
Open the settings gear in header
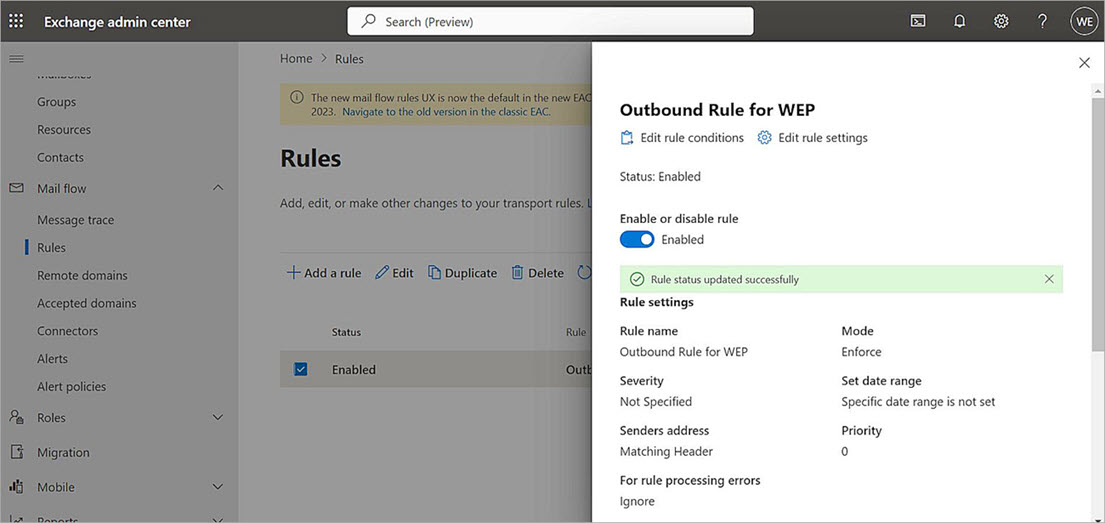1001,21
